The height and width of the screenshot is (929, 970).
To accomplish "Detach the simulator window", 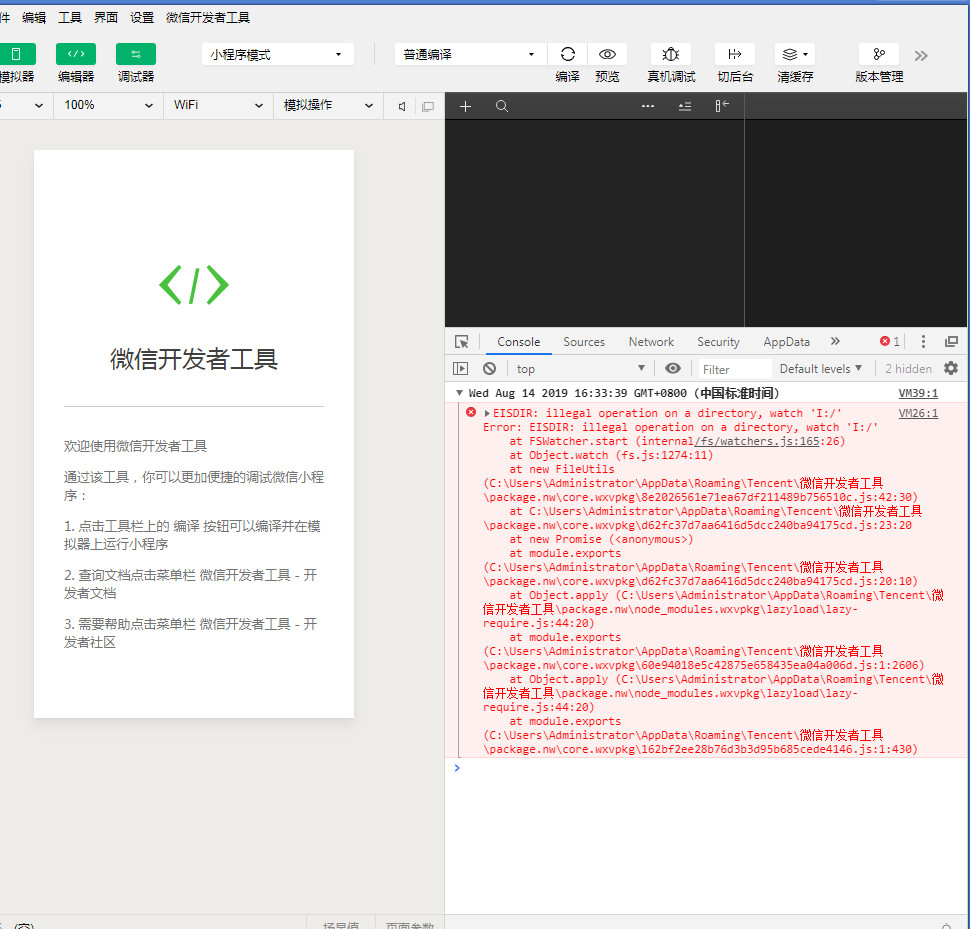I will coord(427,106).
